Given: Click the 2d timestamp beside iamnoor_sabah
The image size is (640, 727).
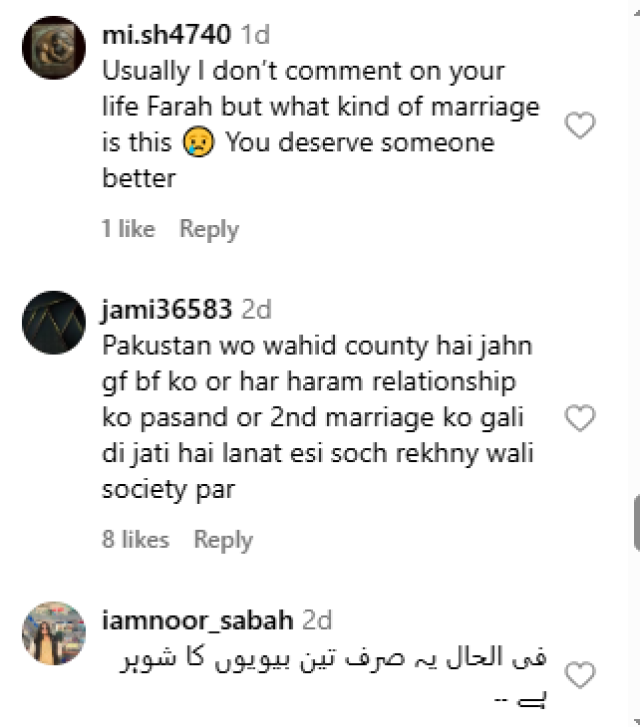Looking at the screenshot, I should tap(317, 620).
